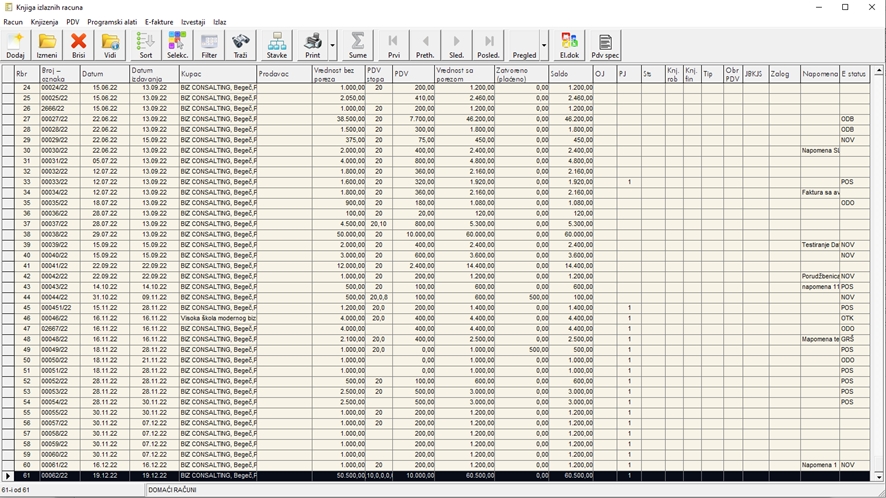Click the Izmeni (edit) folder icon
The height and width of the screenshot is (498, 886).
[46, 45]
